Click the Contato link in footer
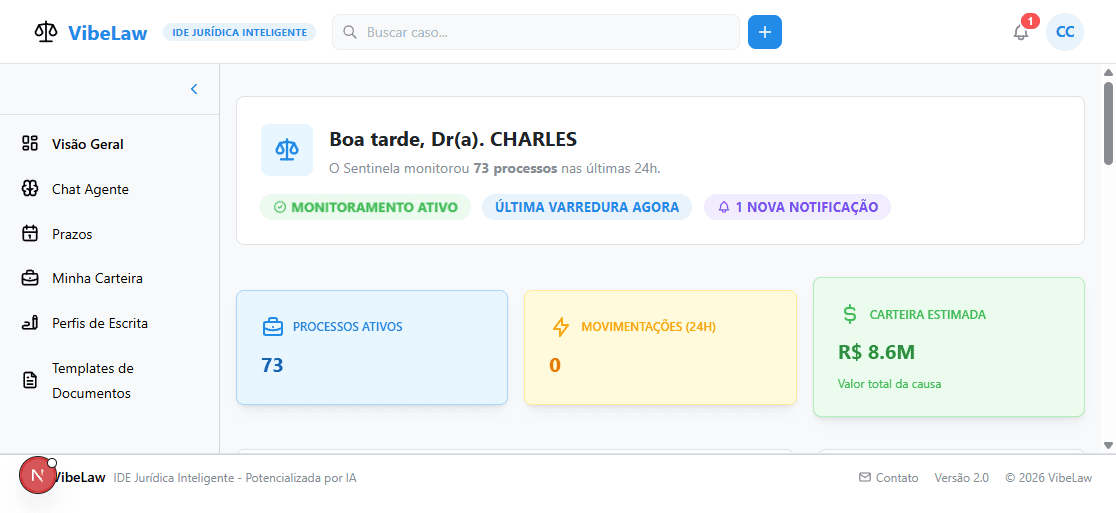 click(x=888, y=478)
